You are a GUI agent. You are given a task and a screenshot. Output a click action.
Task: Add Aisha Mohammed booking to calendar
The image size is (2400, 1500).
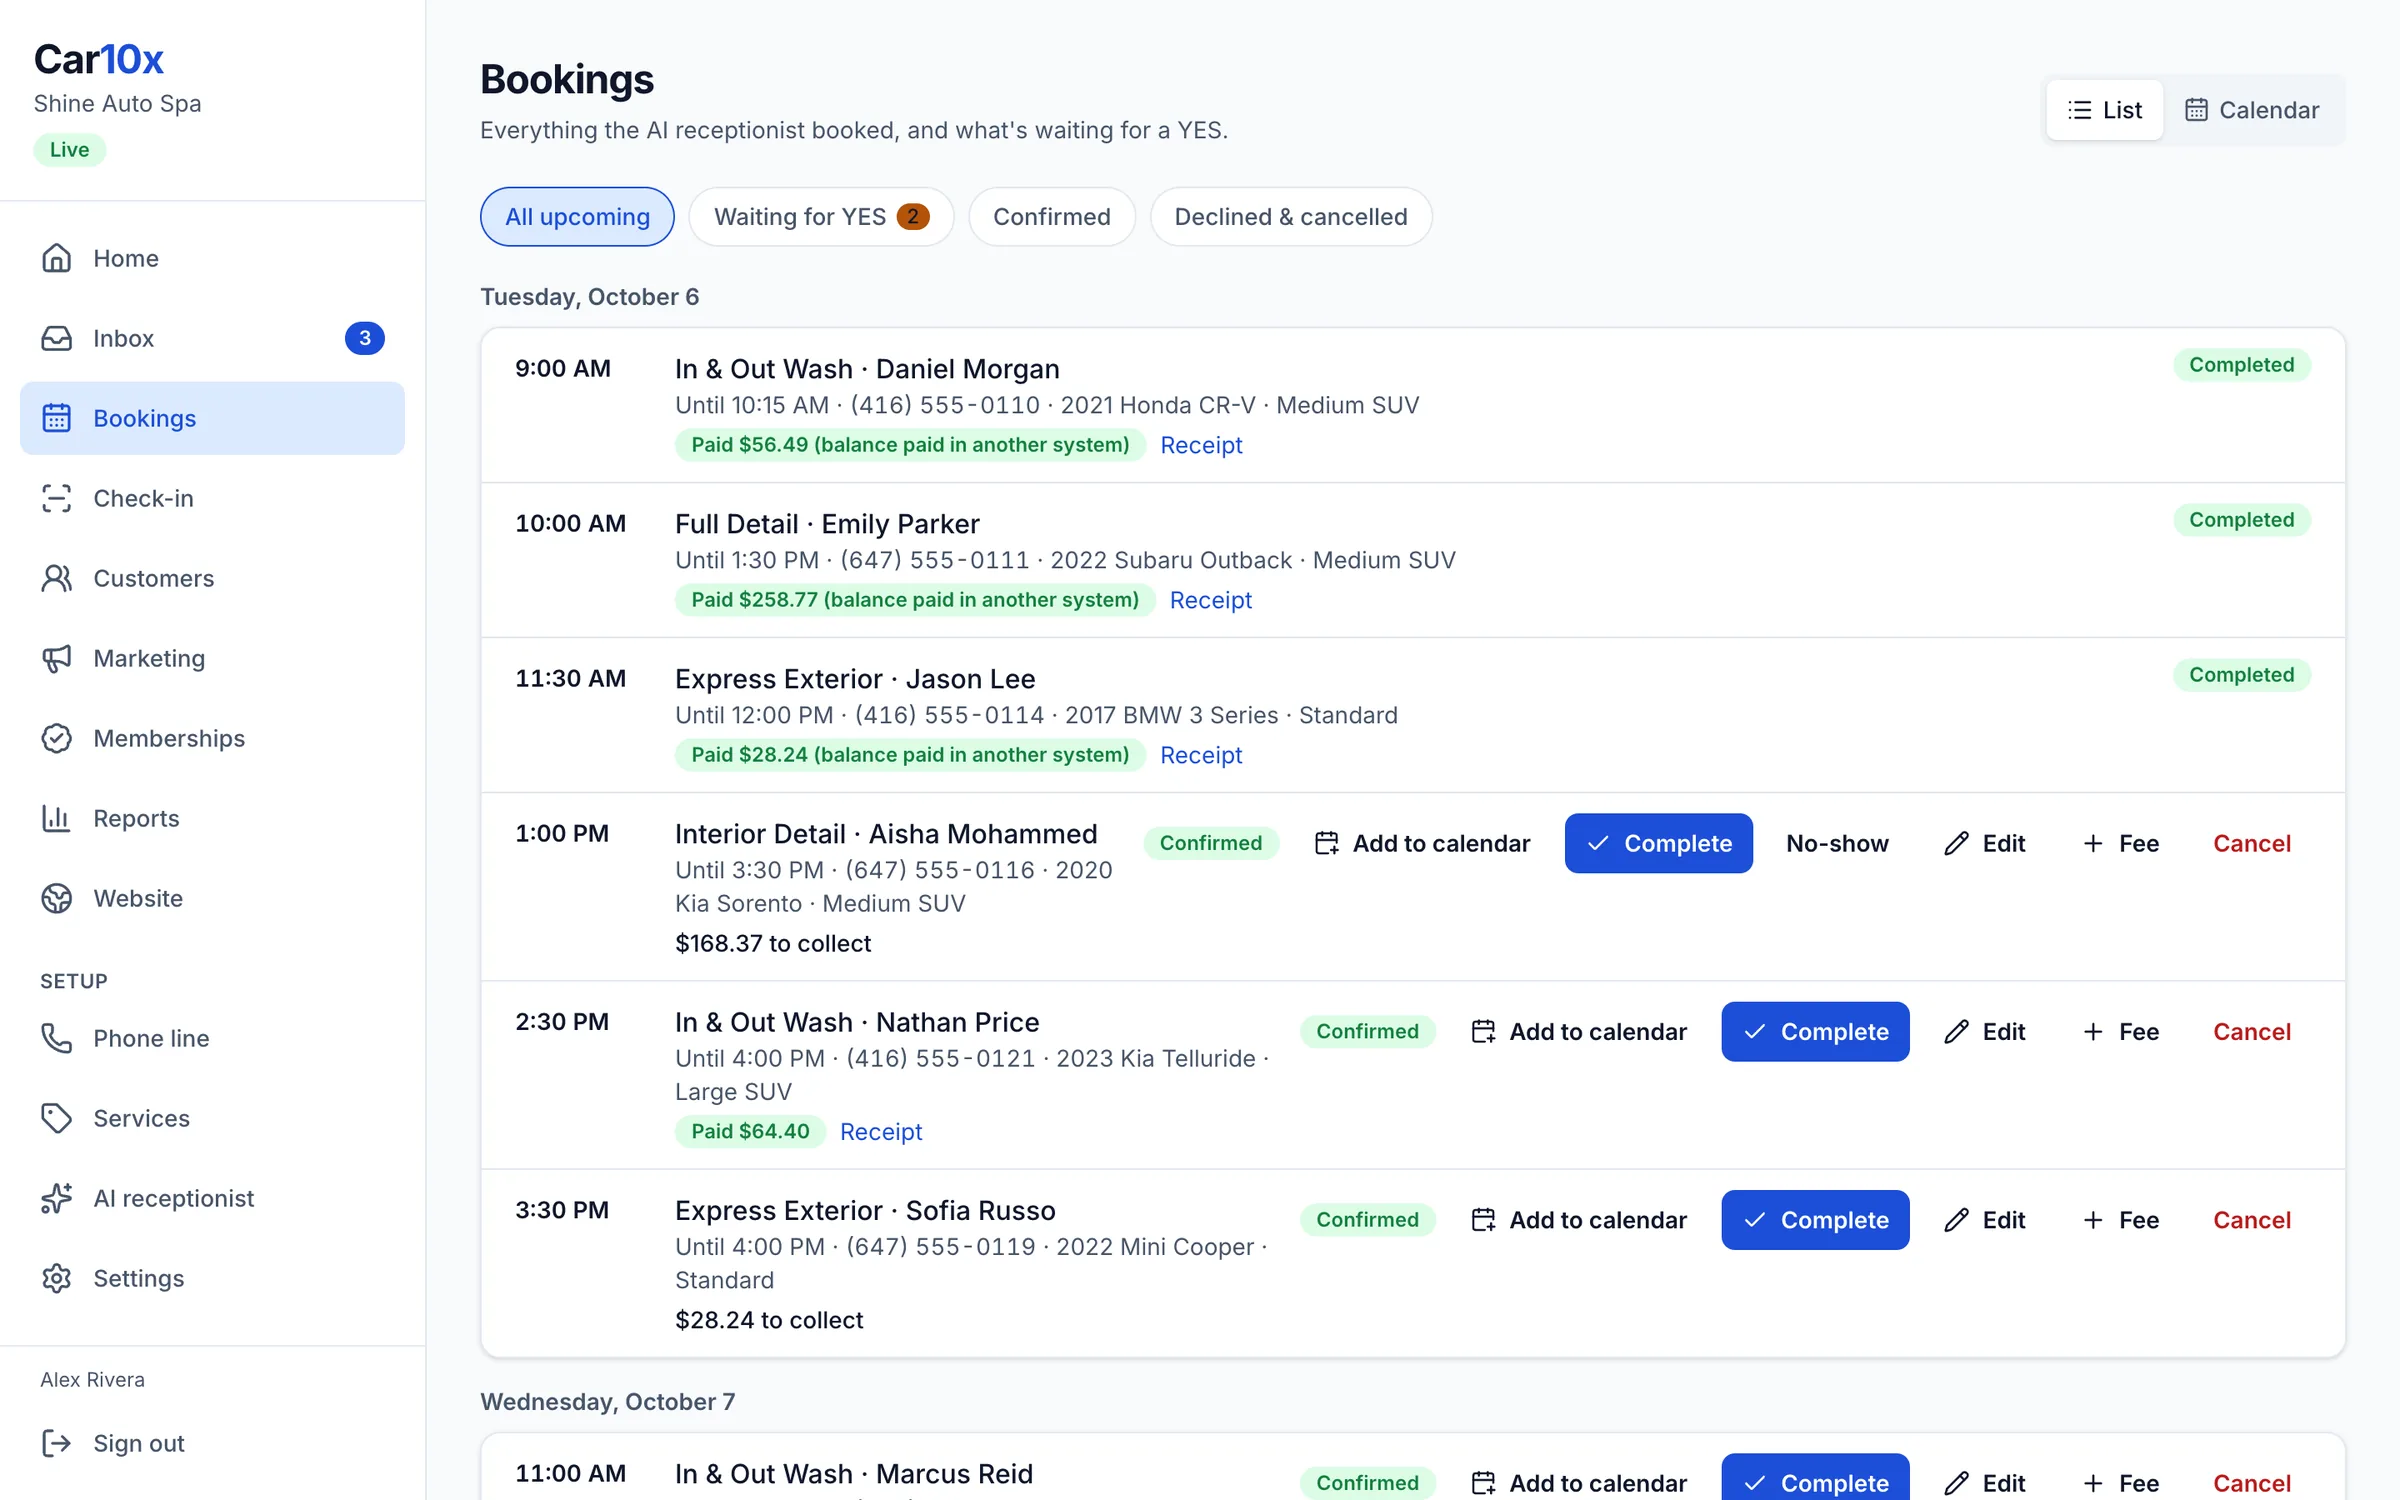pos(1422,843)
